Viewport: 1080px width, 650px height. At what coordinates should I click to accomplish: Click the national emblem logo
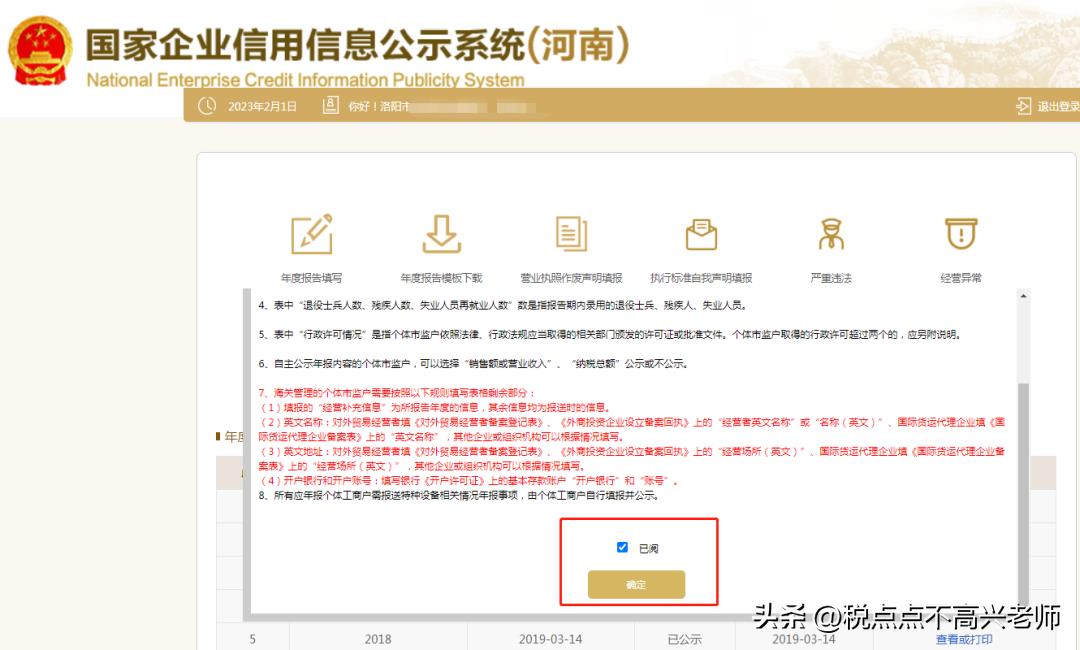(40, 52)
